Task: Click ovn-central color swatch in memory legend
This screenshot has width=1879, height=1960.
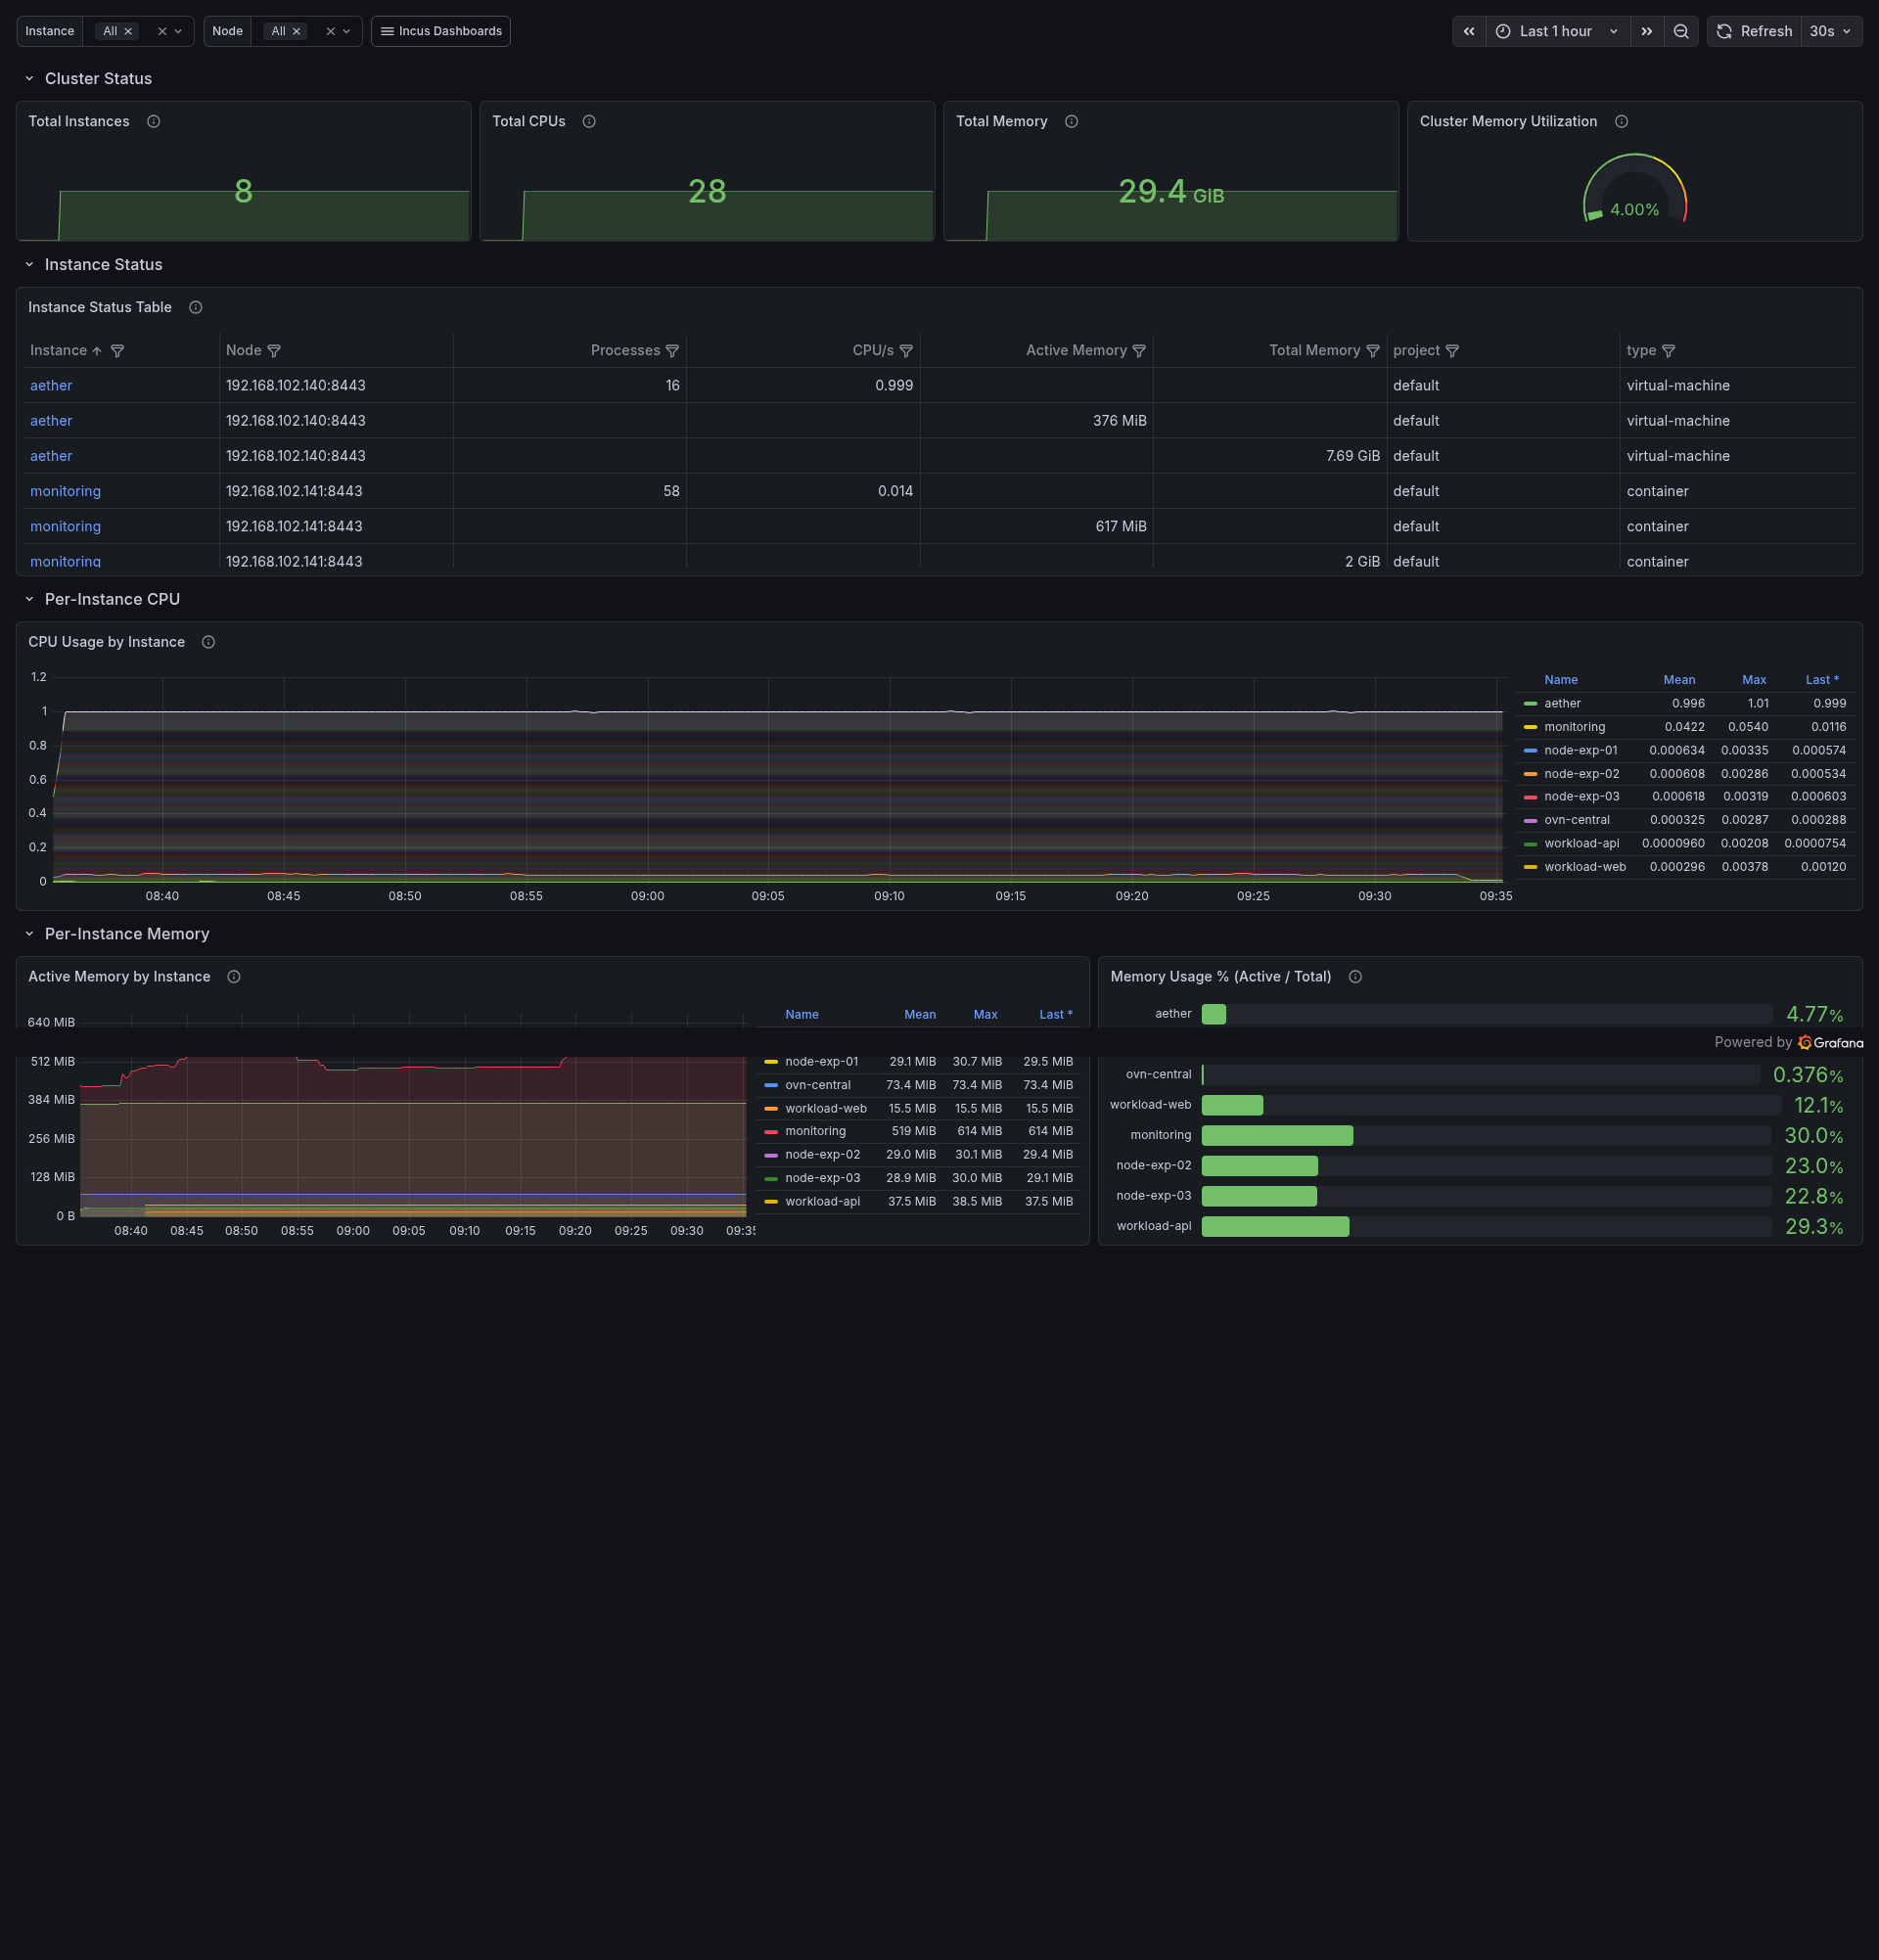Action: point(771,1085)
